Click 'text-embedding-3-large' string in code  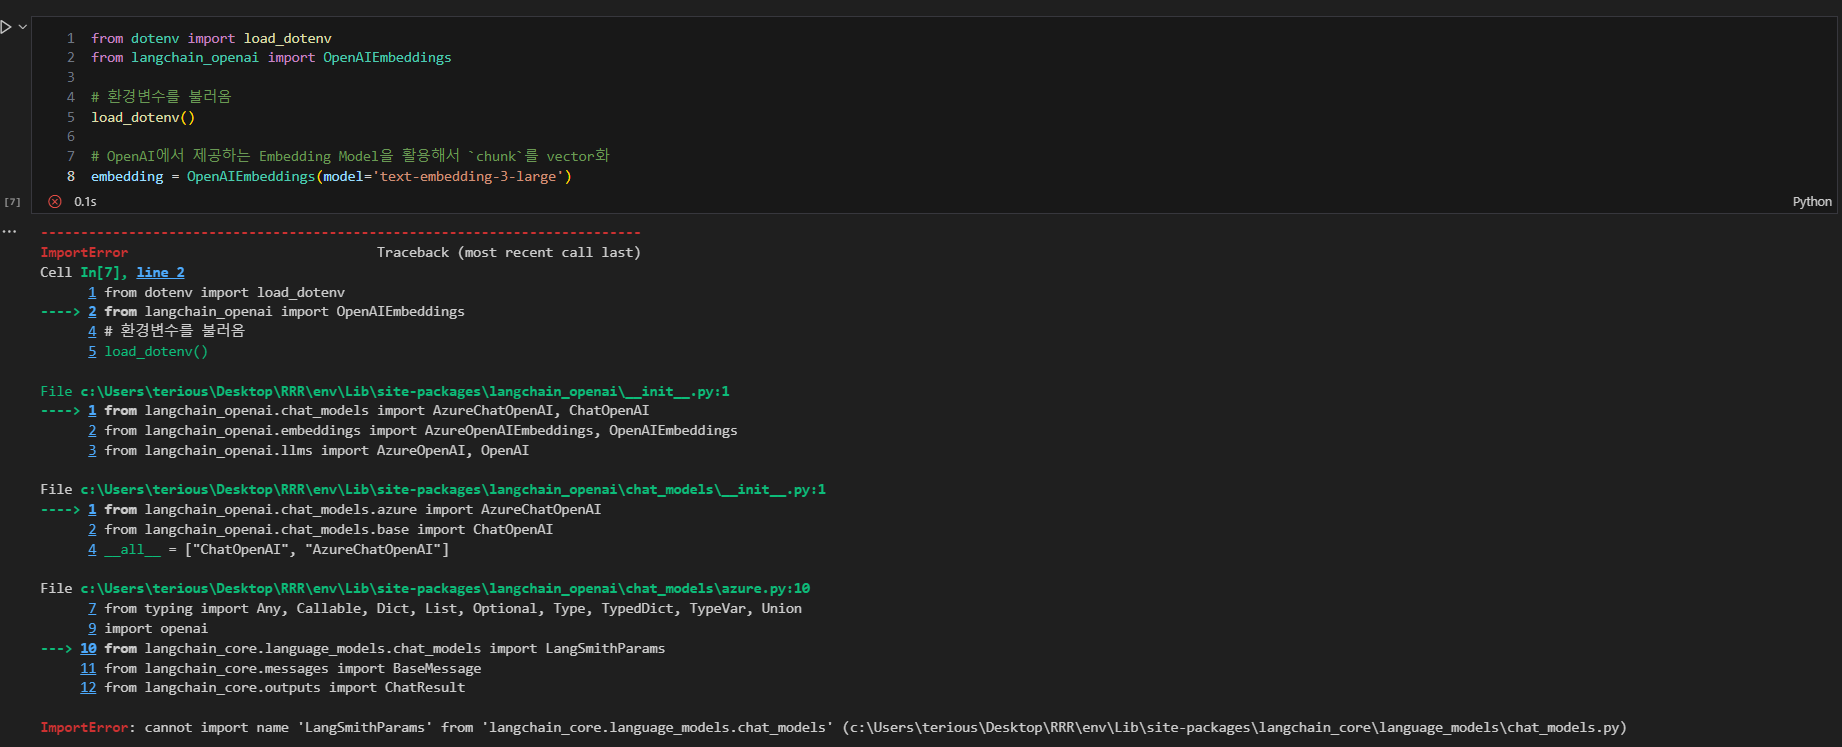(467, 176)
